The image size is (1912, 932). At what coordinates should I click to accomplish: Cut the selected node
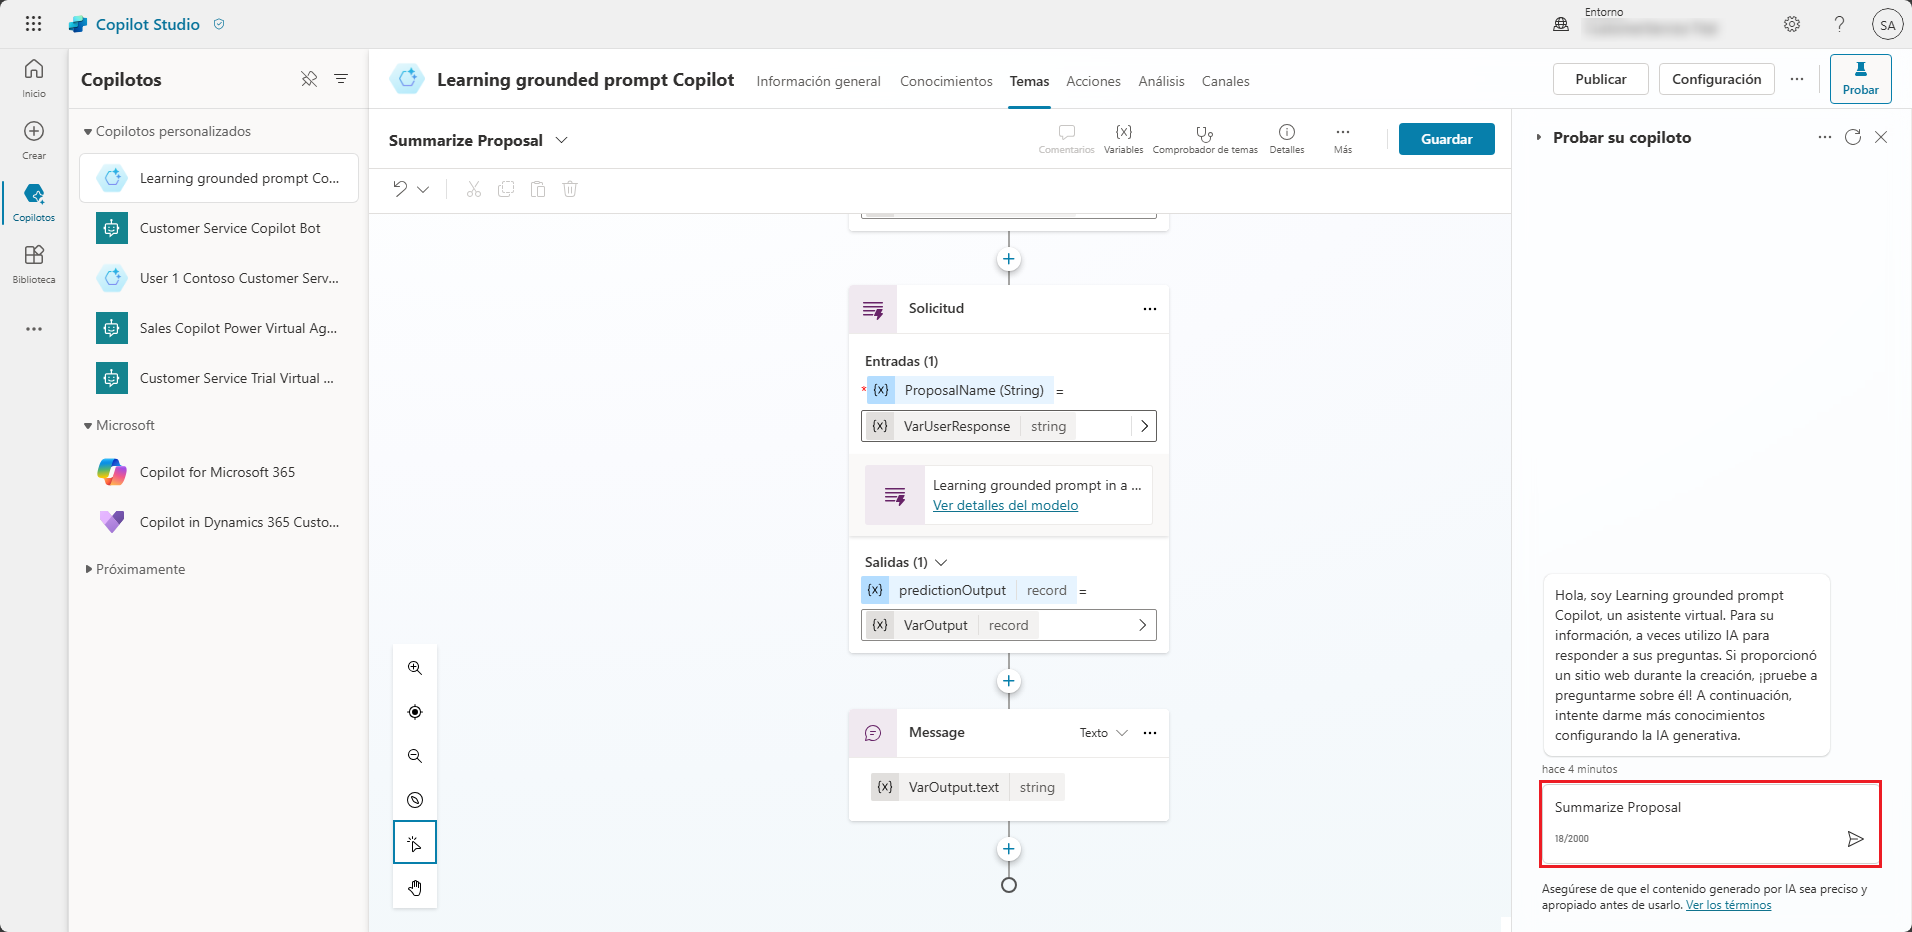pyautogui.click(x=474, y=189)
